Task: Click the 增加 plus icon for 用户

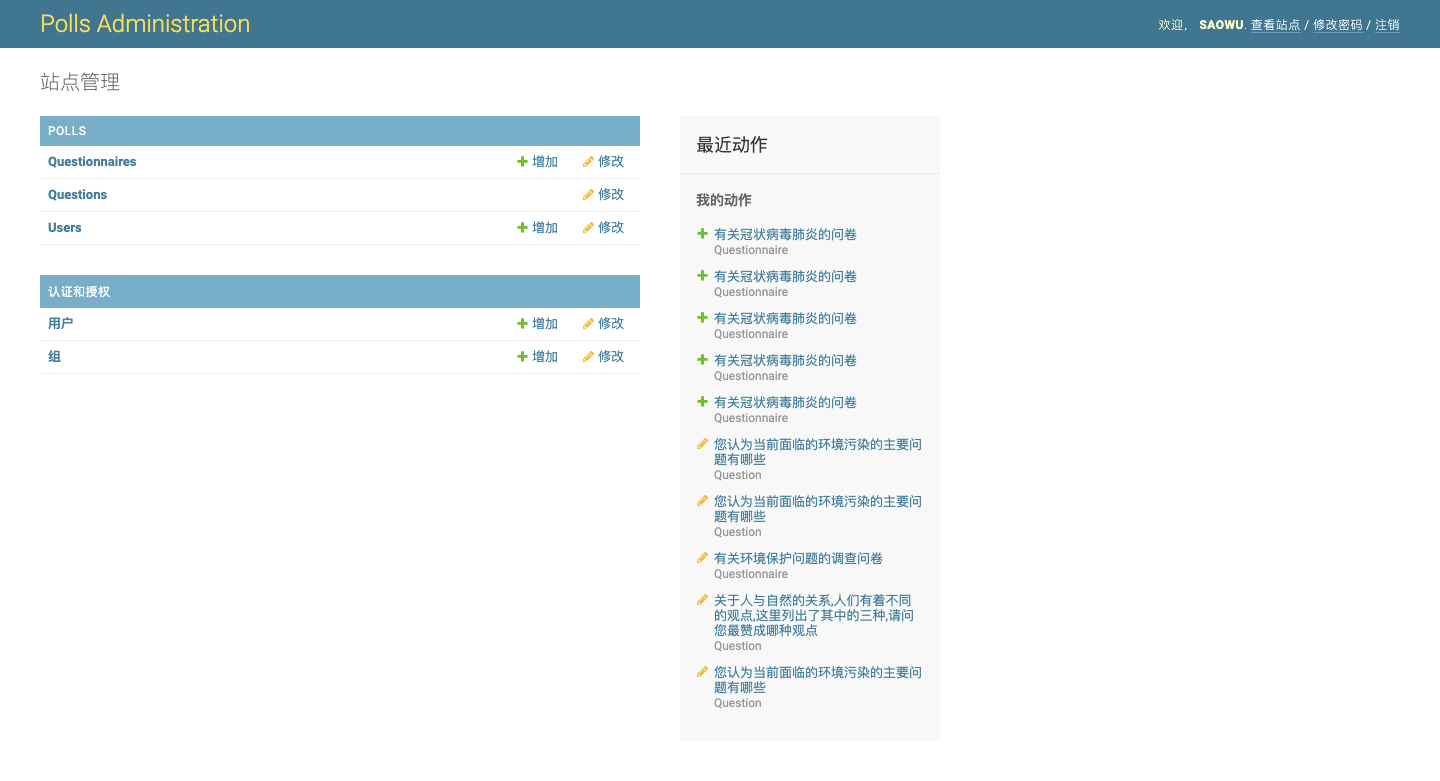Action: (x=521, y=323)
